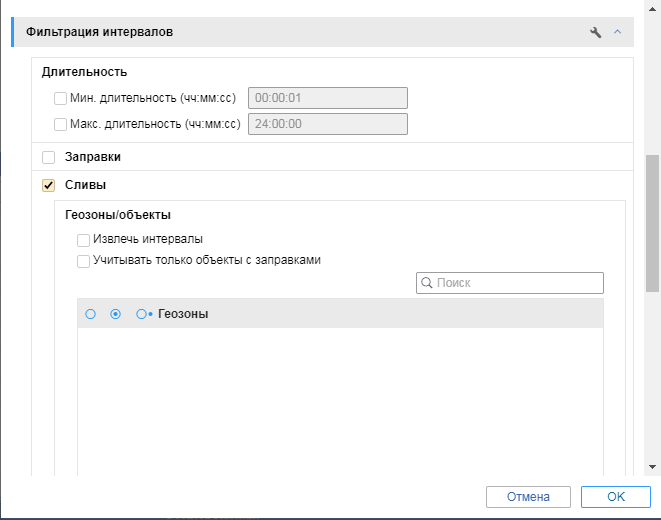Image resolution: width=661 pixels, height=520 pixels.
Task: Confirm with the OK button
Action: point(616,496)
